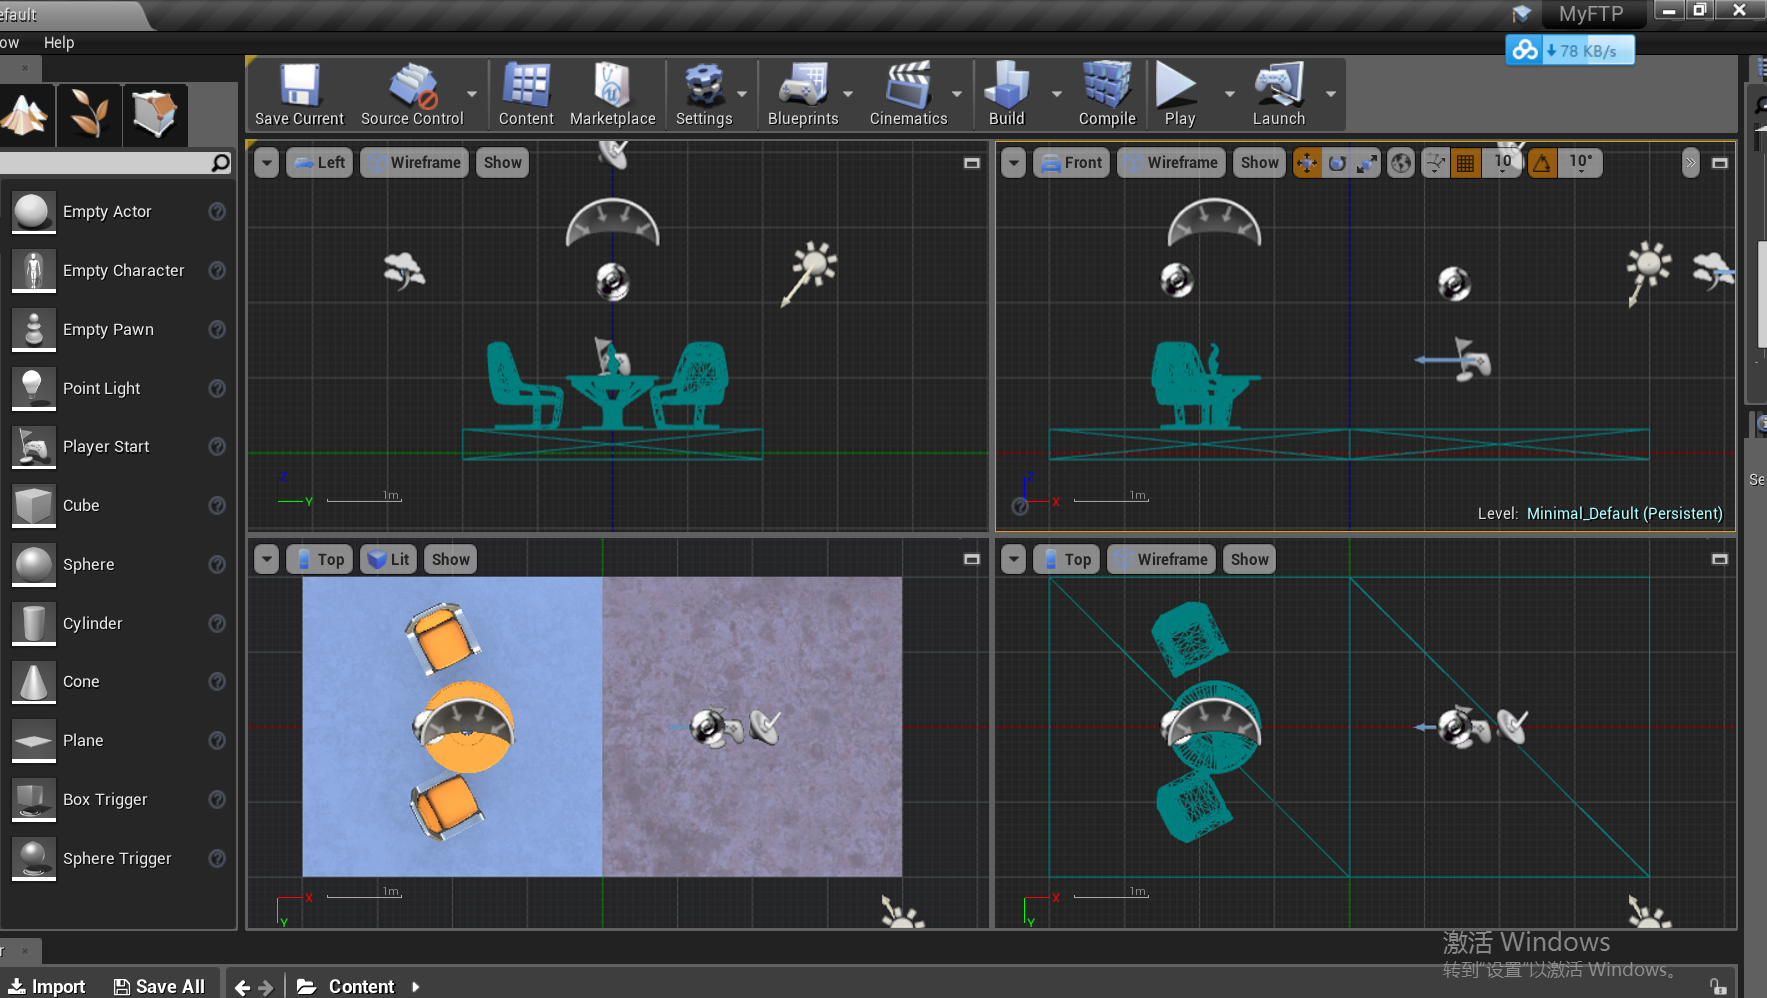Open the Show flags menu
Viewport: 1767px width, 998px height.
[502, 162]
